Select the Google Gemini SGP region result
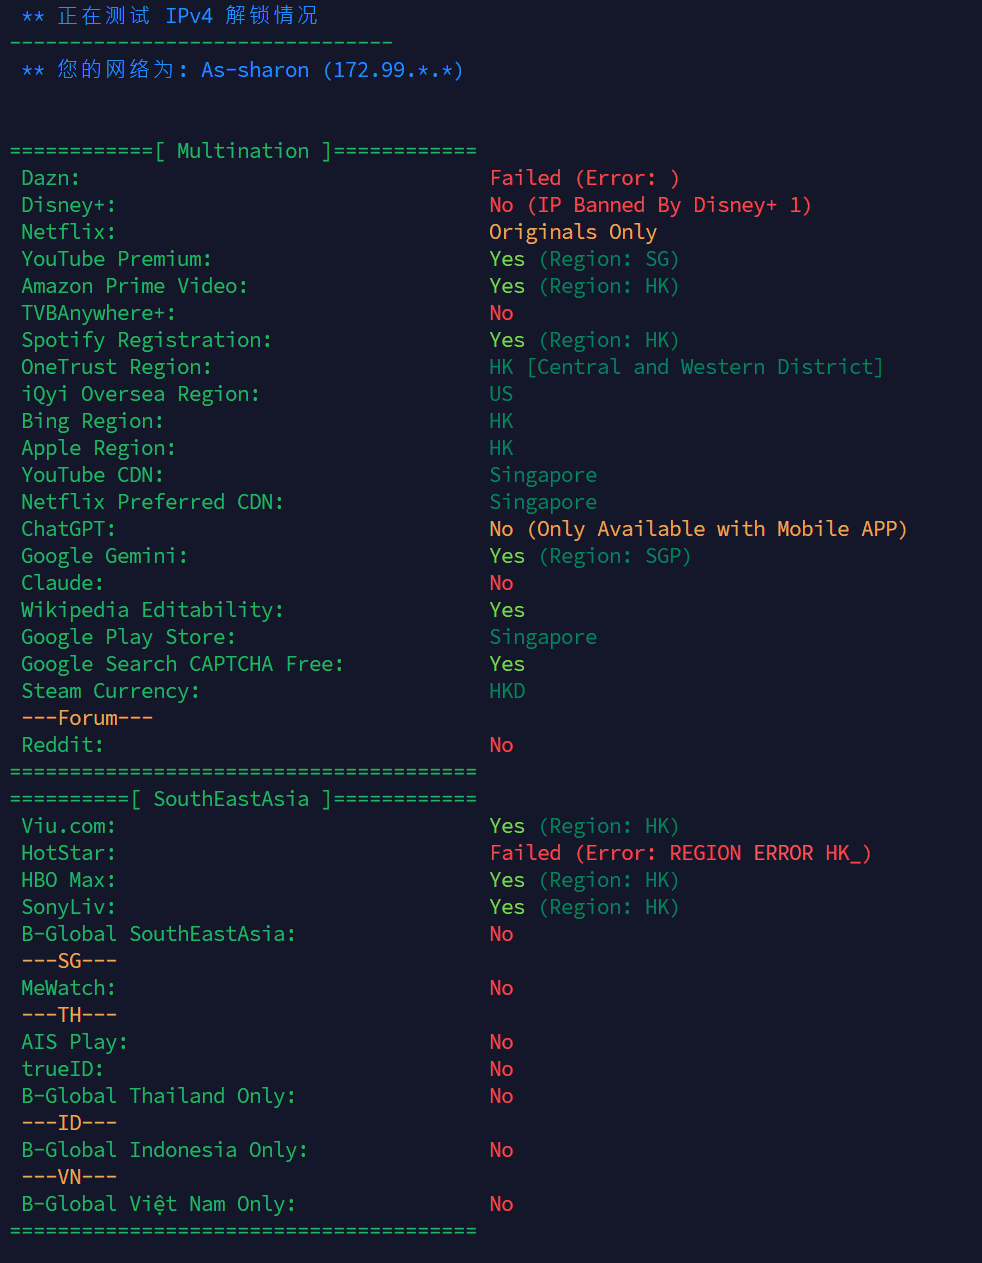 coord(590,556)
